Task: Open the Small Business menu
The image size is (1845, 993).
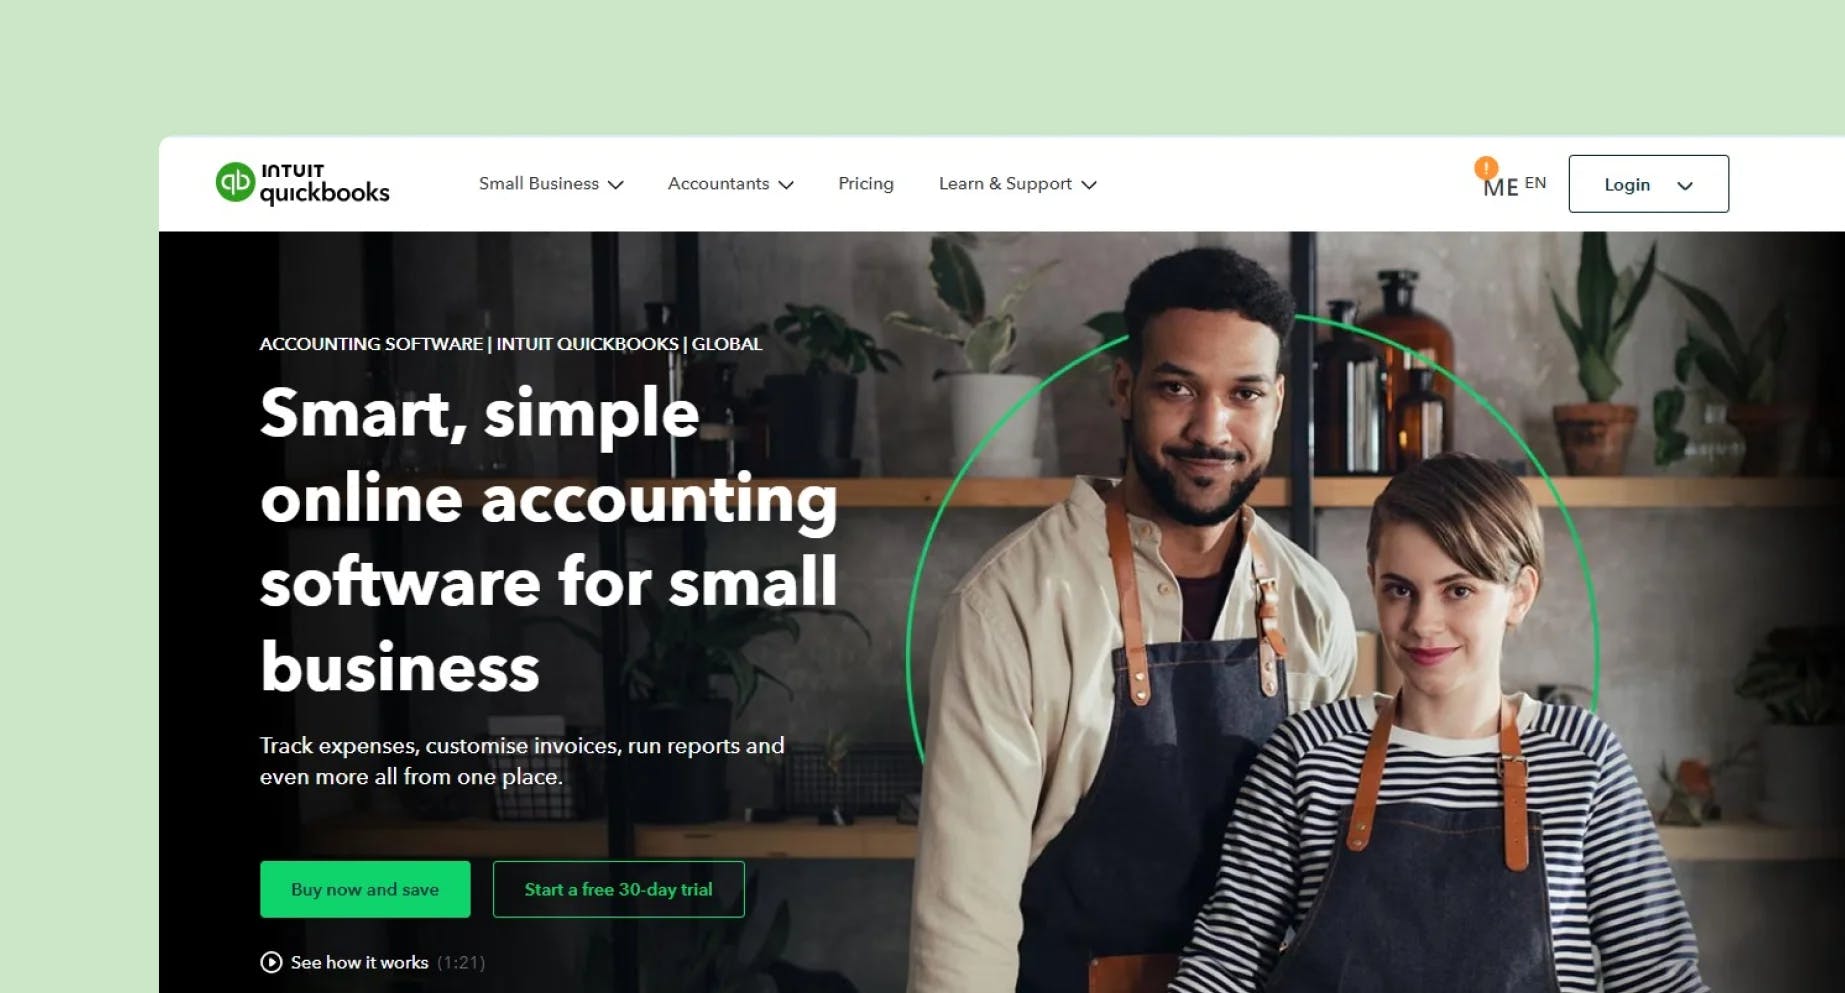Action: (551, 184)
